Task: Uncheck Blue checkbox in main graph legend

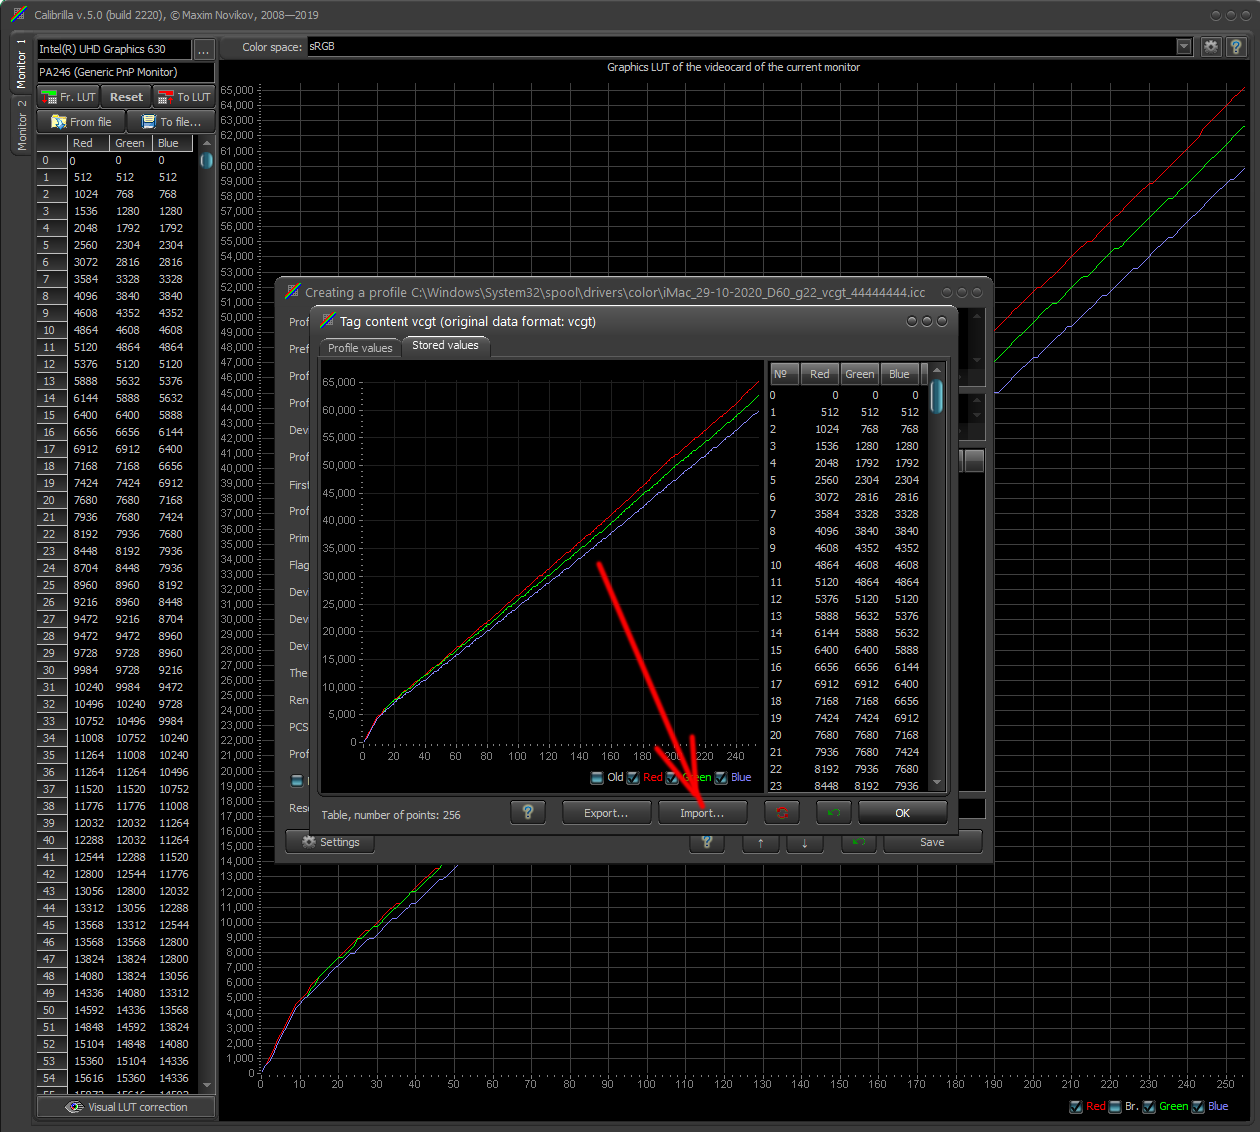Action: click(x=1198, y=1107)
